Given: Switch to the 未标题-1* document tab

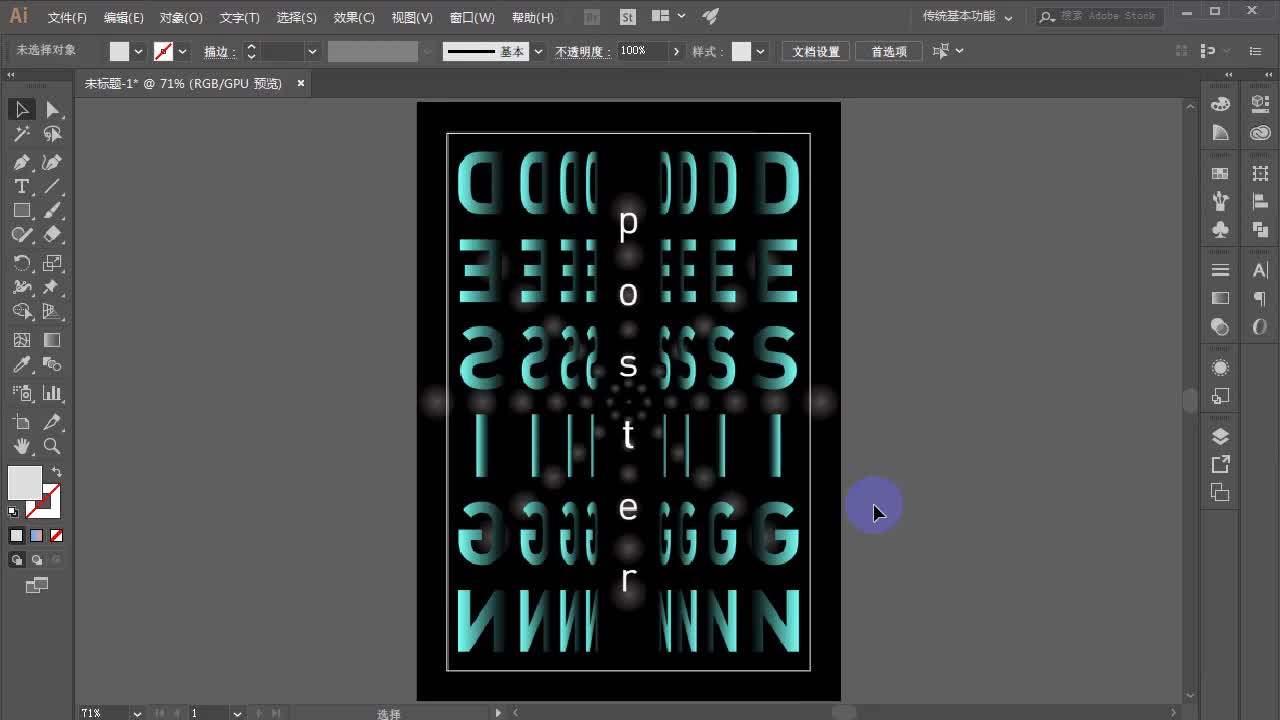Looking at the screenshot, I should tap(183, 84).
